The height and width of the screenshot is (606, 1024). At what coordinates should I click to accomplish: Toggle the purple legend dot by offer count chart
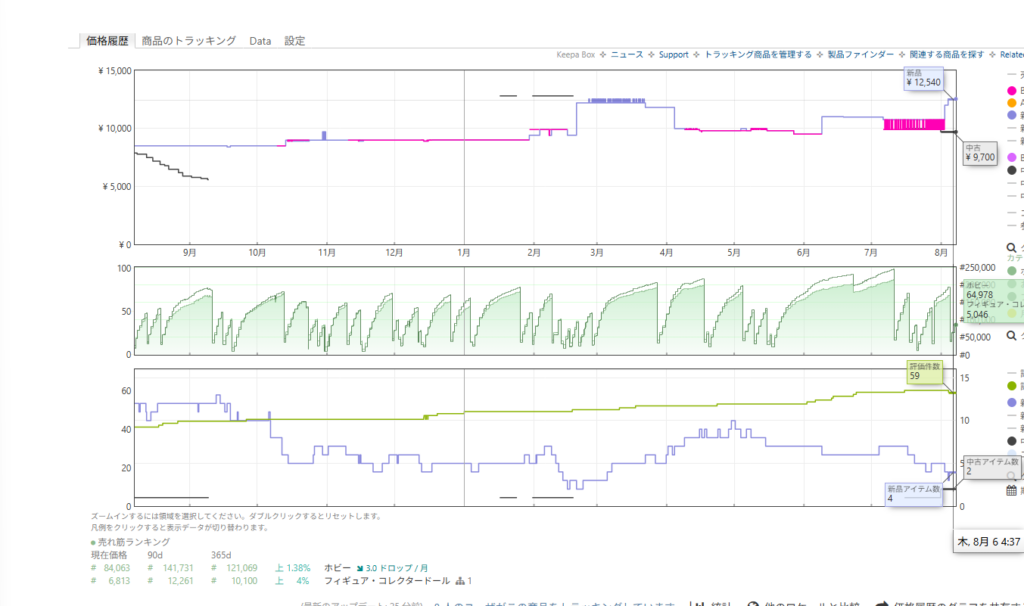pyautogui.click(x=1012, y=402)
